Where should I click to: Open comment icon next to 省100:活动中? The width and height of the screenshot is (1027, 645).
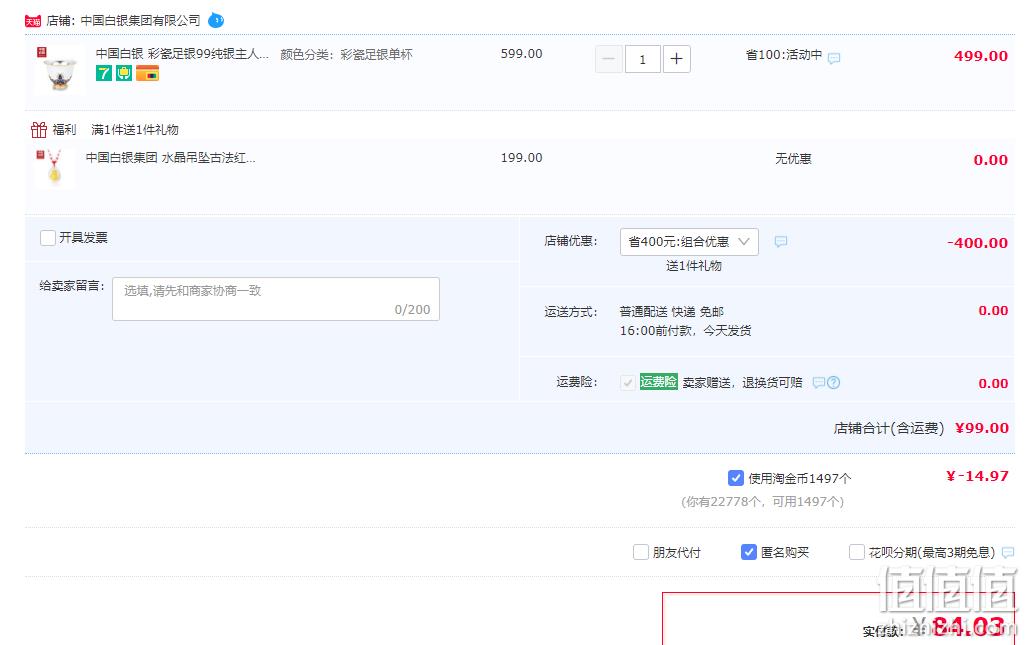click(x=834, y=58)
